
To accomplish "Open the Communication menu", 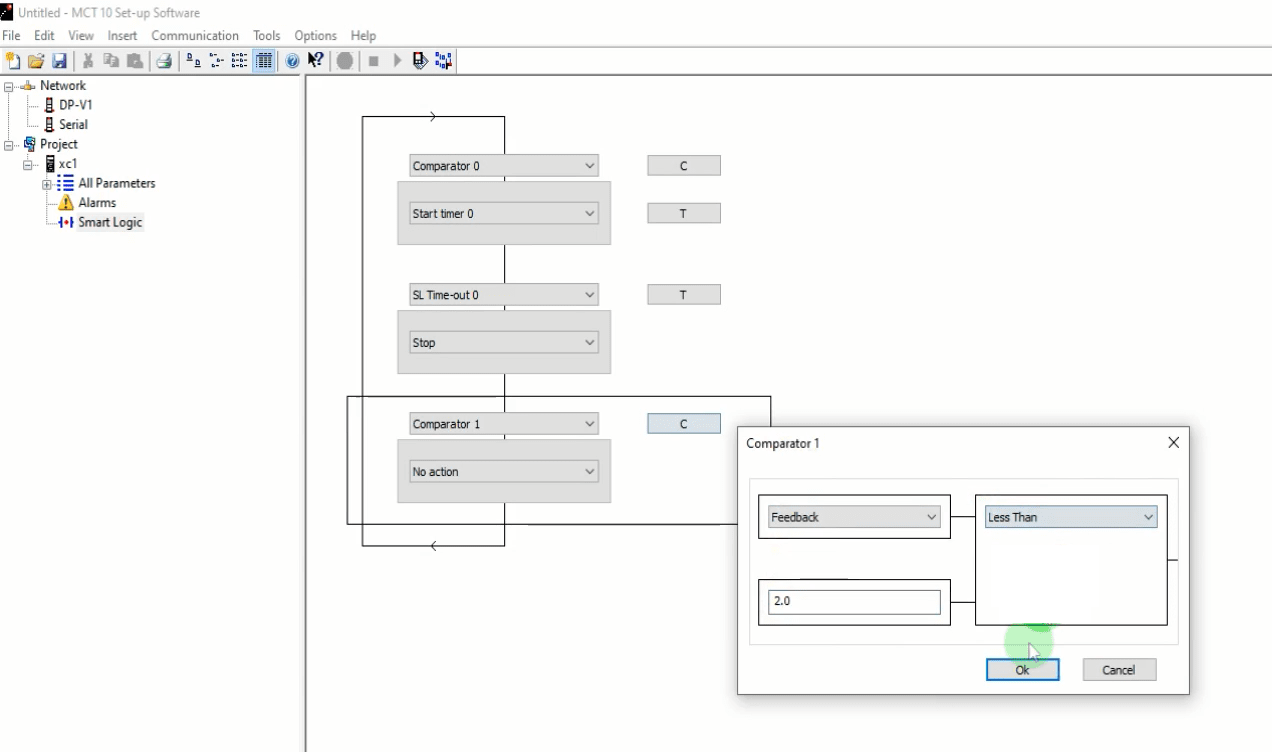I will [197, 36].
